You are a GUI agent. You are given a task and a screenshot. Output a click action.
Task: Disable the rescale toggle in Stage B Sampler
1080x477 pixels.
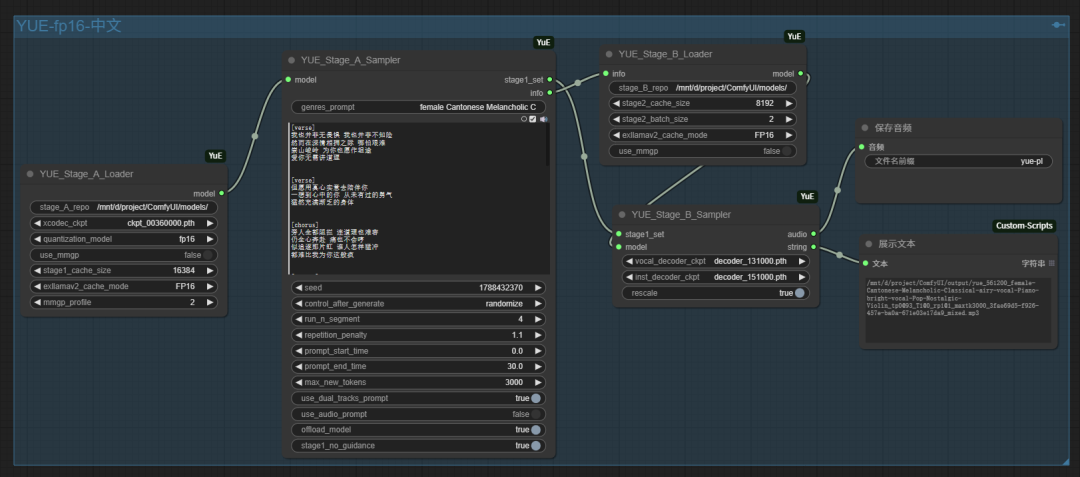[799, 293]
